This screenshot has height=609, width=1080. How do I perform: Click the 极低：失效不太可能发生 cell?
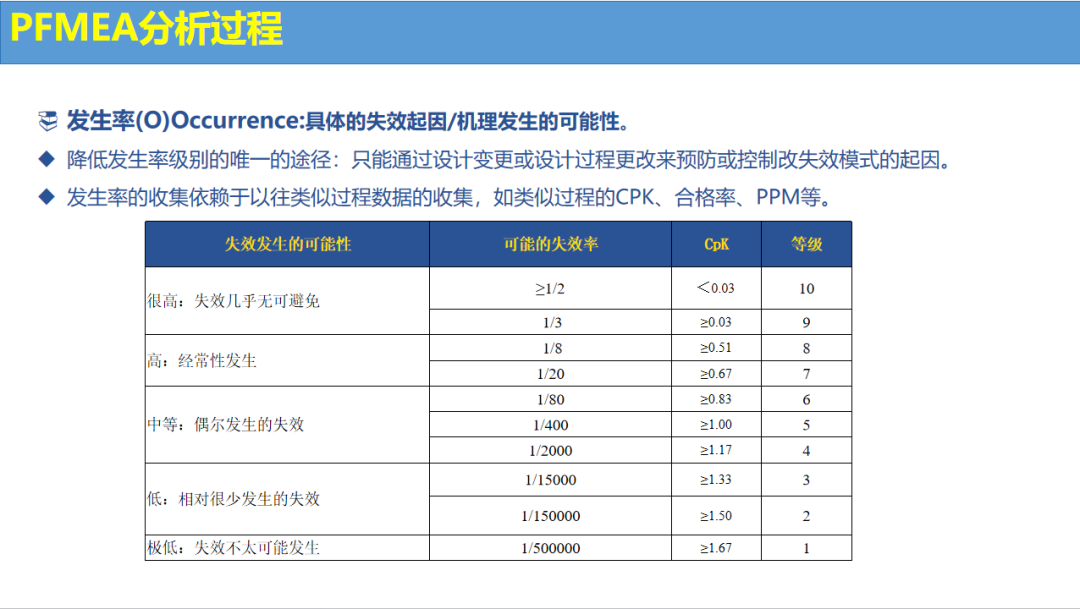234,548
